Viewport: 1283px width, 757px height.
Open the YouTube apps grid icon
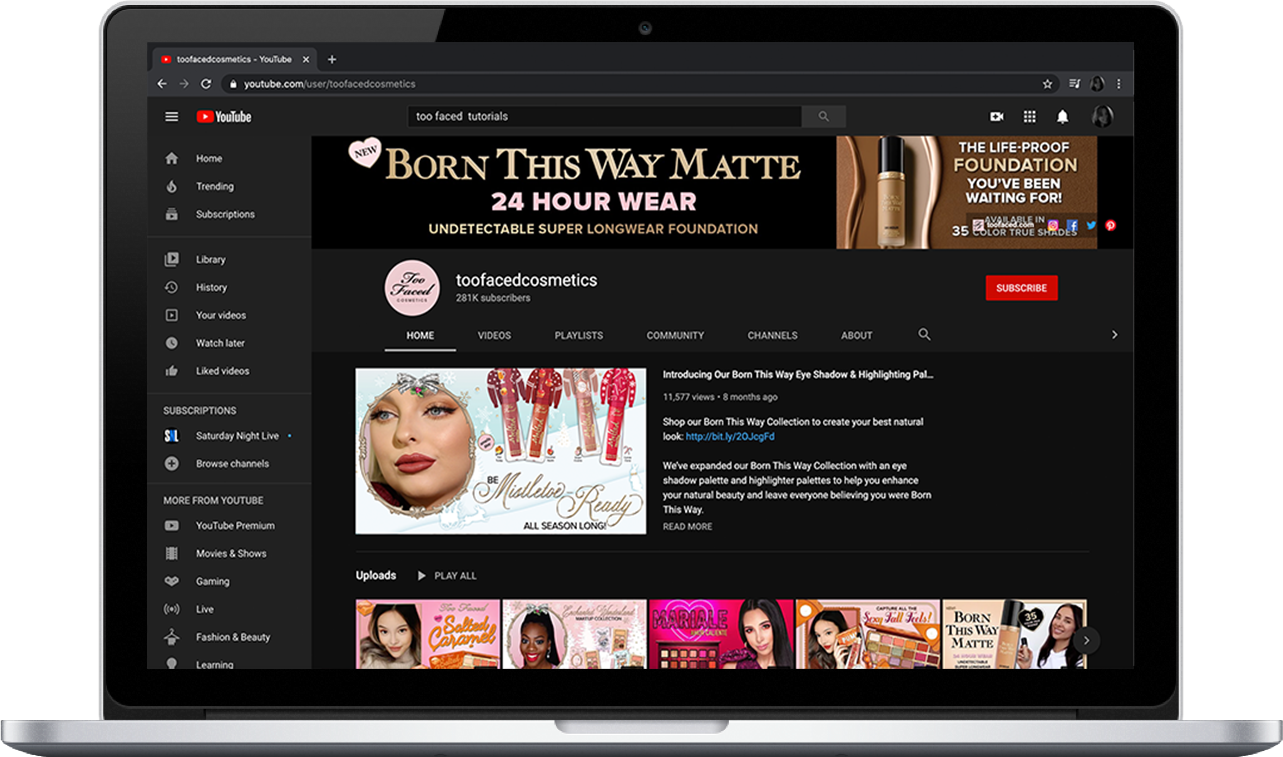[1029, 117]
